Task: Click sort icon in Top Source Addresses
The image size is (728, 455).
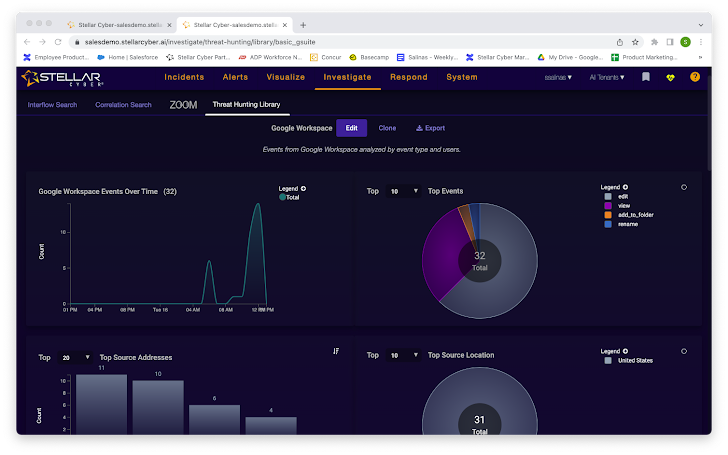Action: pos(336,351)
